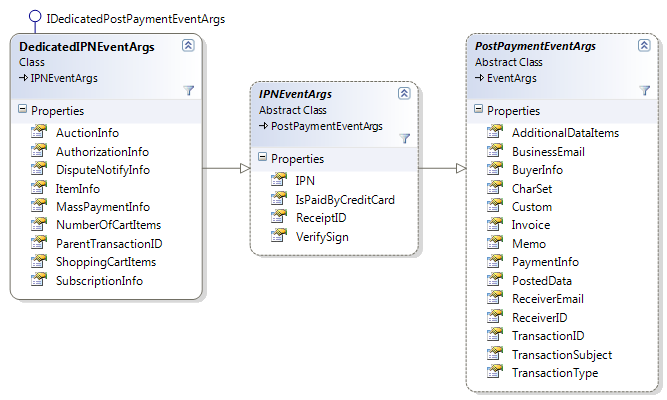Viewport: 667px width, 400px height.
Task: Select inheritance arrow from IPNEventArgs to PostPaymentEventArgs
Action: pyautogui.click(x=442, y=169)
